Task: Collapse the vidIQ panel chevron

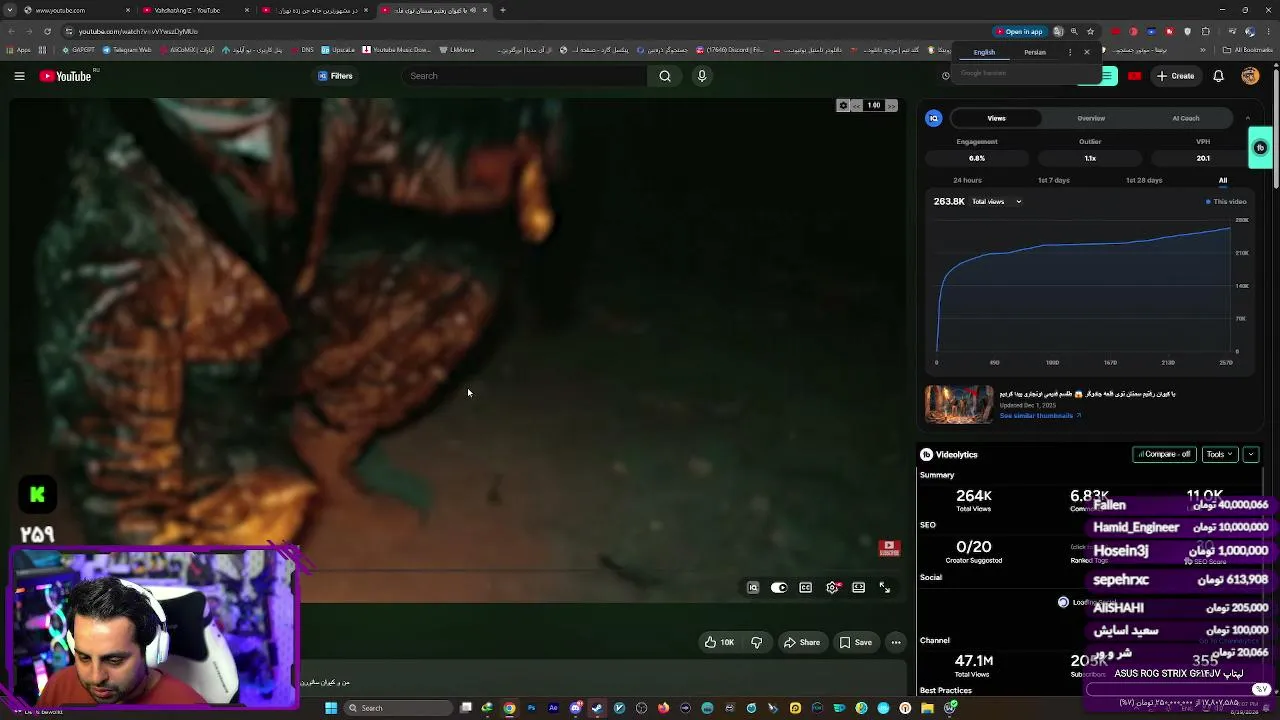Action: pyautogui.click(x=1247, y=118)
